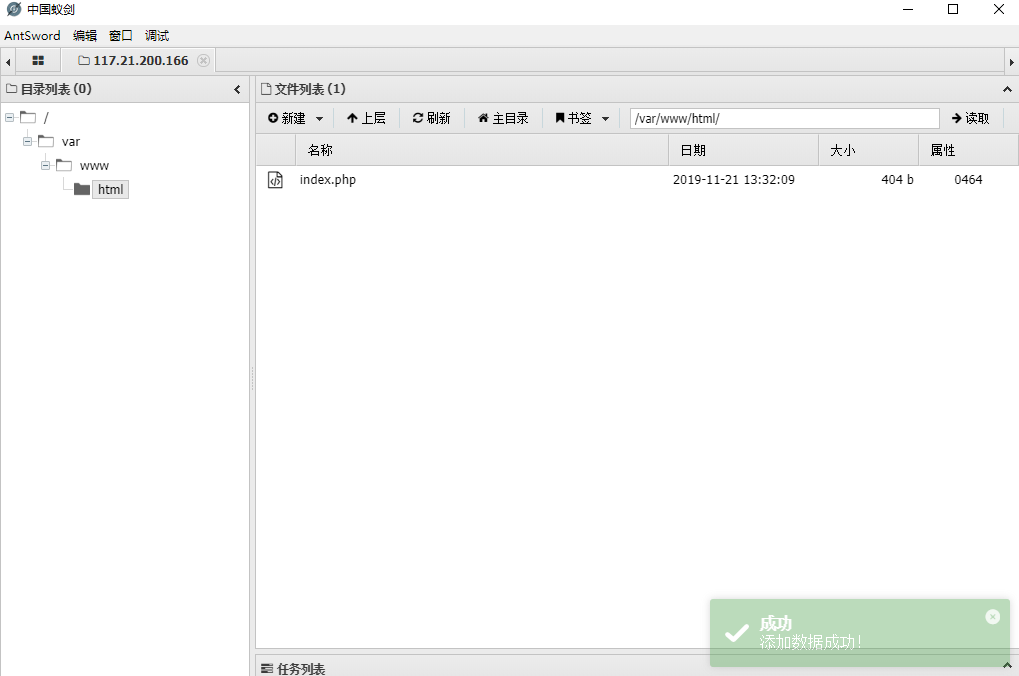The width and height of the screenshot is (1019, 676).
Task: Select the var folder in the tree
Action: click(x=71, y=142)
